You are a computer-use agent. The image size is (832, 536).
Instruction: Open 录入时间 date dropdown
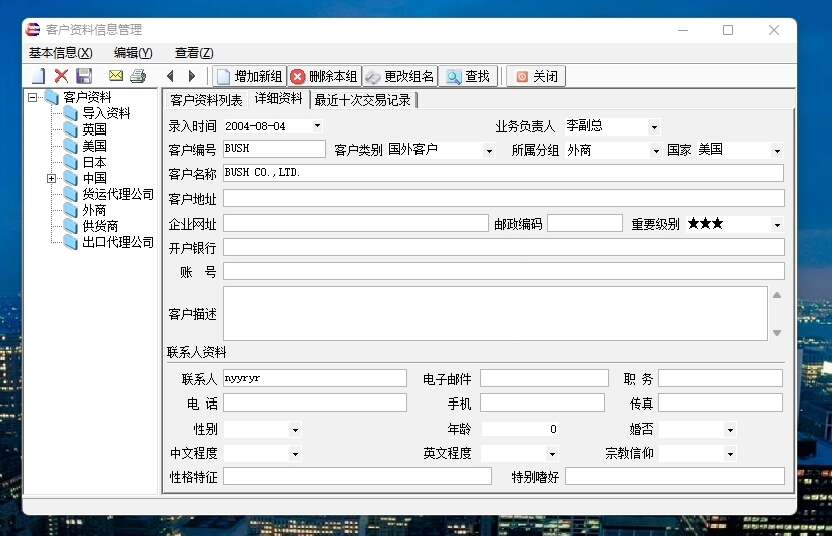tap(317, 126)
